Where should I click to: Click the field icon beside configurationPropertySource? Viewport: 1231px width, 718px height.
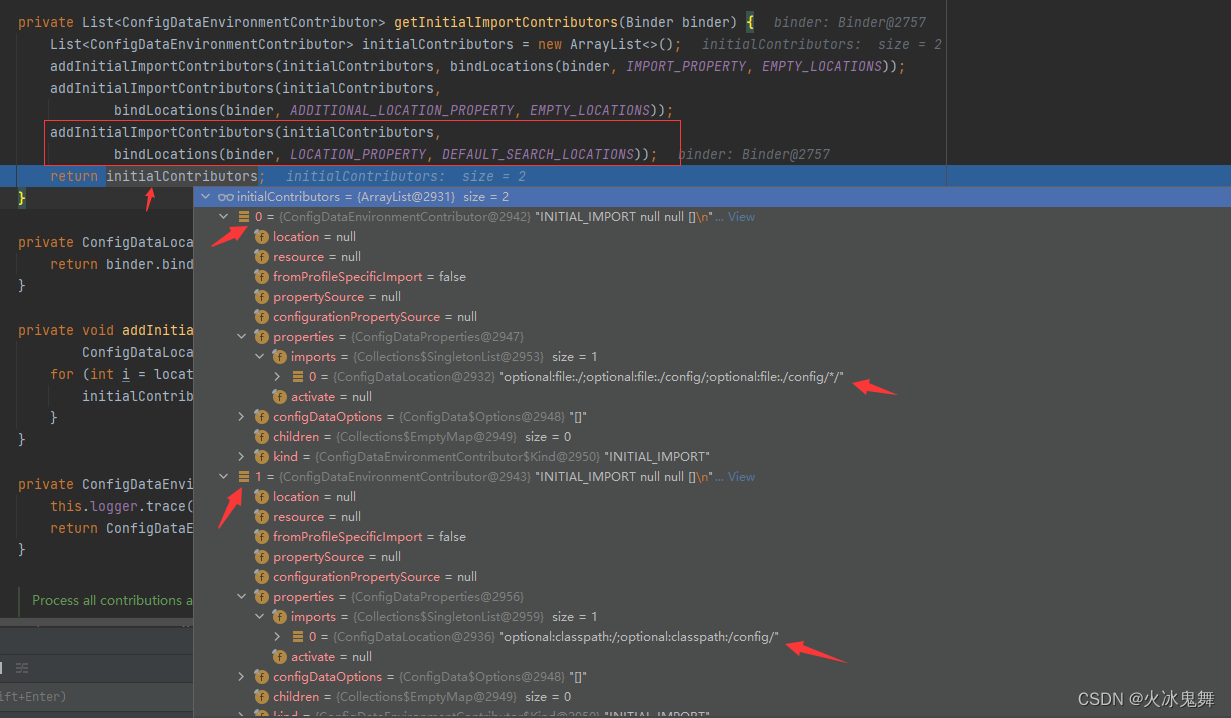coord(262,316)
